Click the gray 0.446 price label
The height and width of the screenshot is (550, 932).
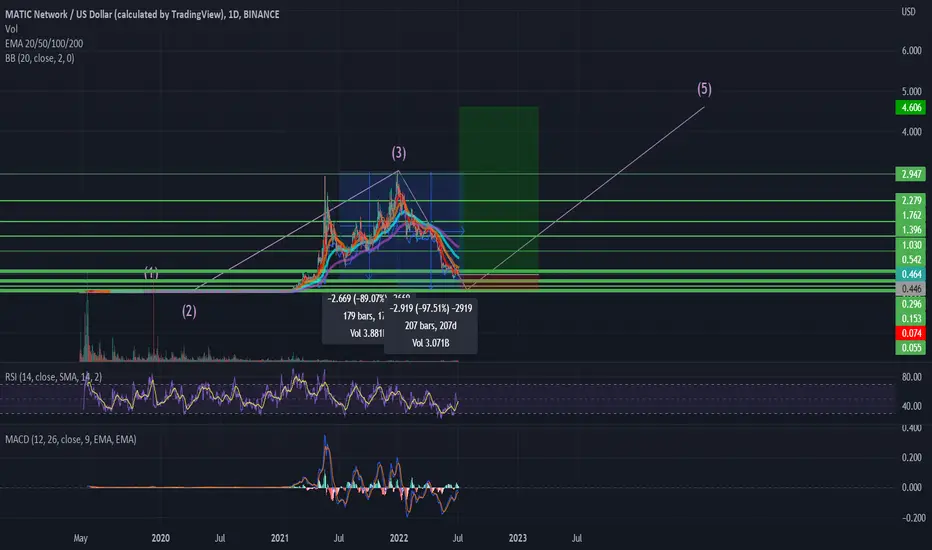[x=911, y=289]
